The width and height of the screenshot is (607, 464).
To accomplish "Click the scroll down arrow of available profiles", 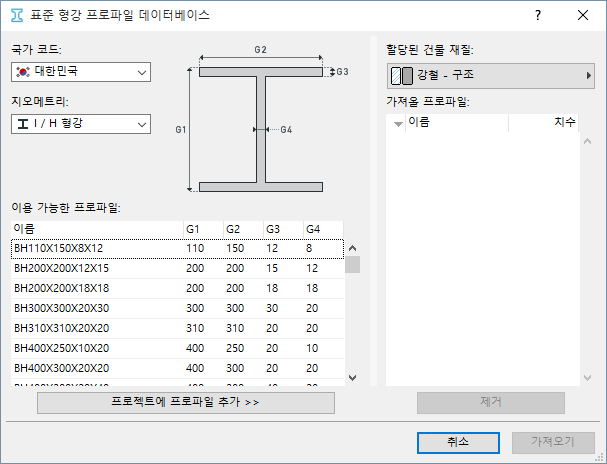I will (352, 378).
